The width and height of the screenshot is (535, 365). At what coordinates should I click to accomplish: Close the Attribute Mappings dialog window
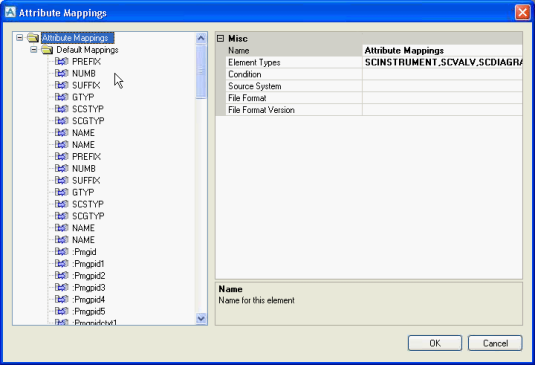[522, 13]
